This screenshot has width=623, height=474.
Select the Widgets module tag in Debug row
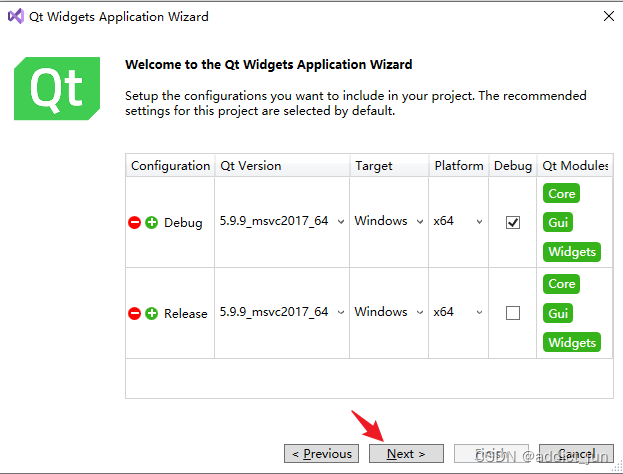572,252
